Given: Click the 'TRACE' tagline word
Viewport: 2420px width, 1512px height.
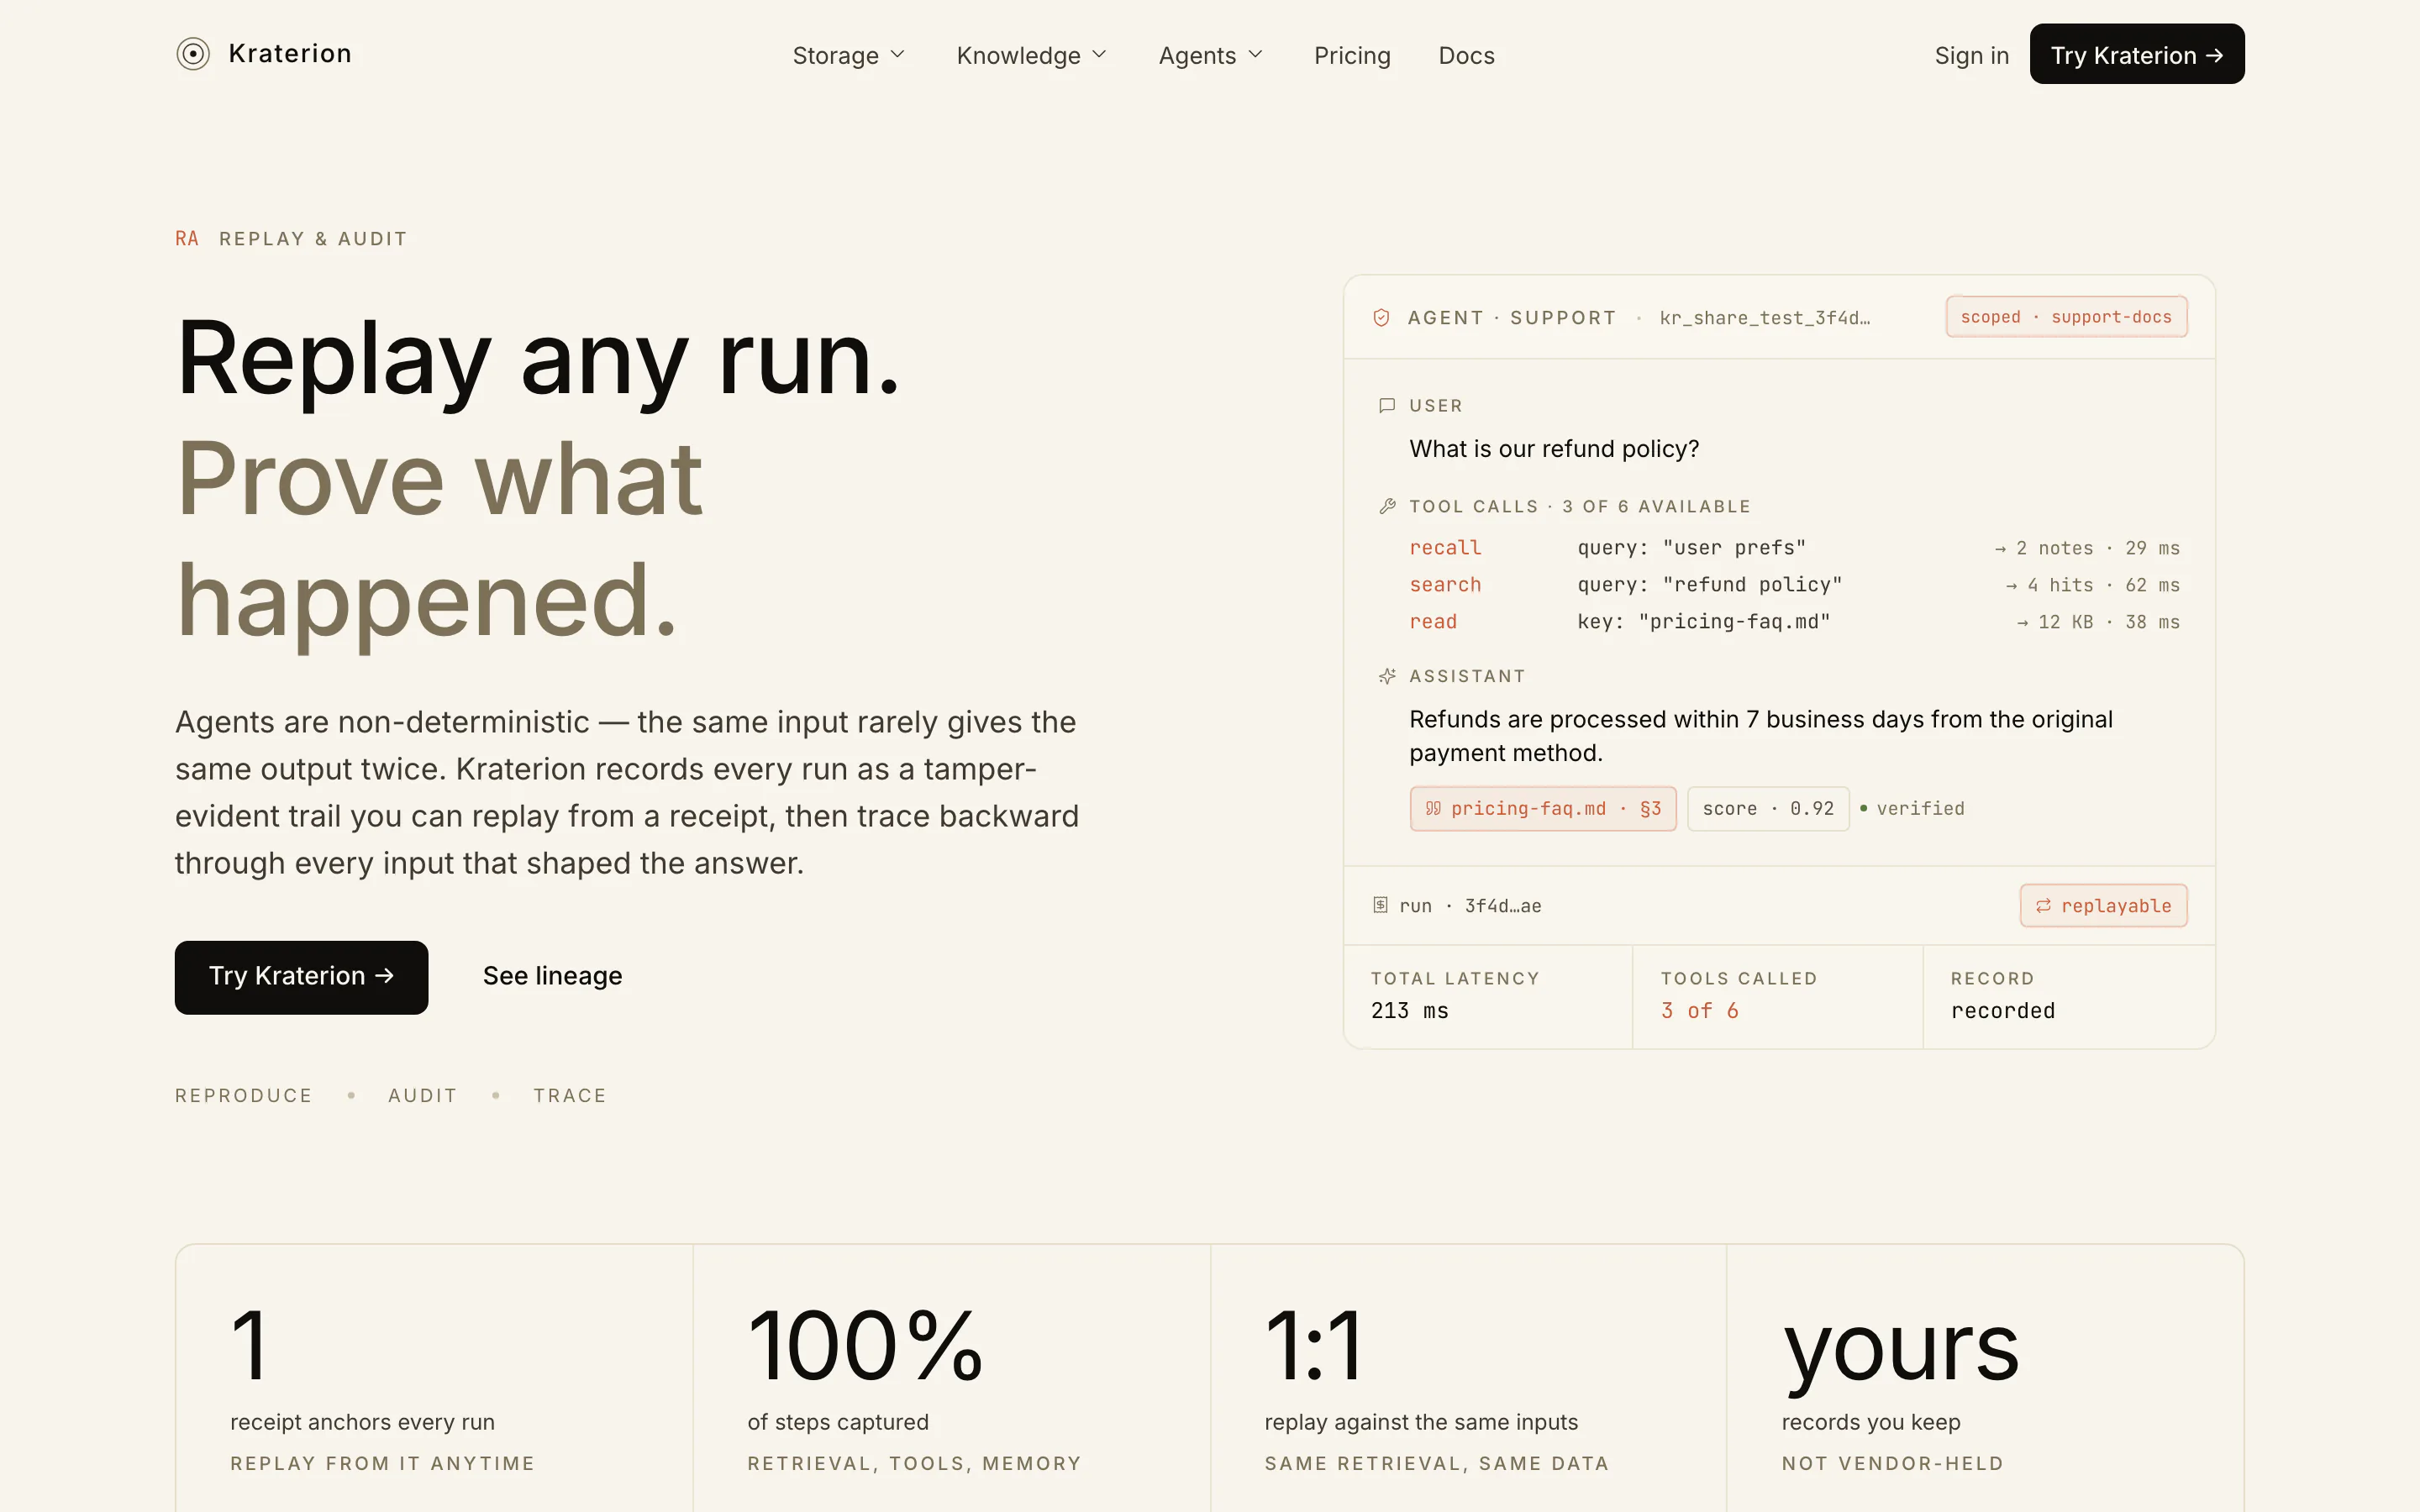Looking at the screenshot, I should pos(570,1095).
